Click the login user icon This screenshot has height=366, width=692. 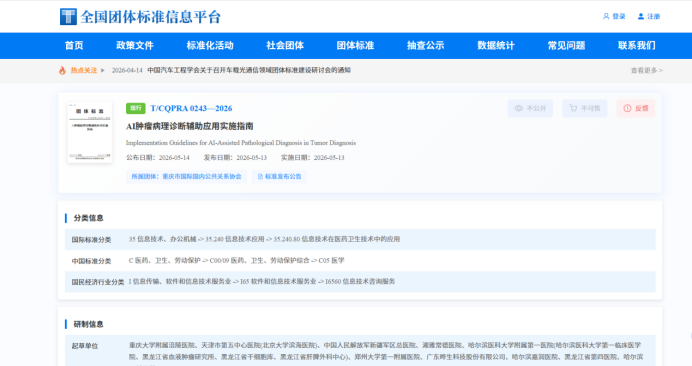click(x=606, y=16)
